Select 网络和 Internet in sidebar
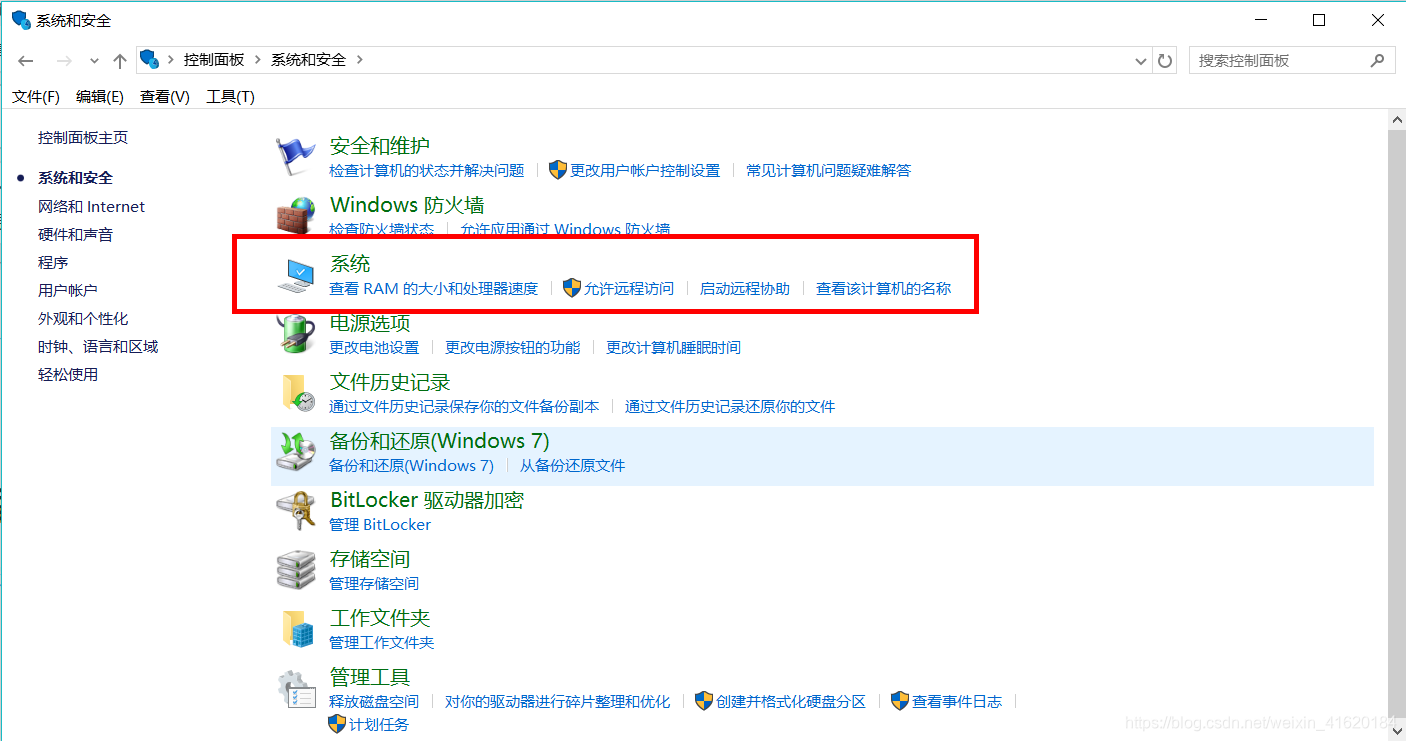1406x741 pixels. coord(91,206)
